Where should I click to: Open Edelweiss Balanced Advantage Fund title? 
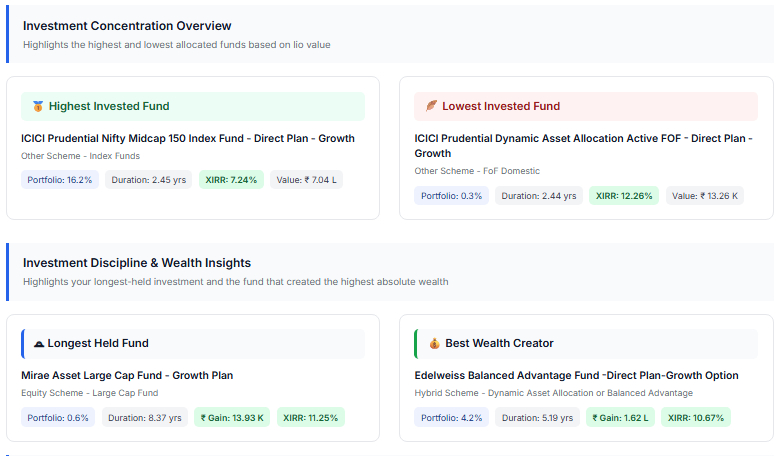click(x=576, y=375)
